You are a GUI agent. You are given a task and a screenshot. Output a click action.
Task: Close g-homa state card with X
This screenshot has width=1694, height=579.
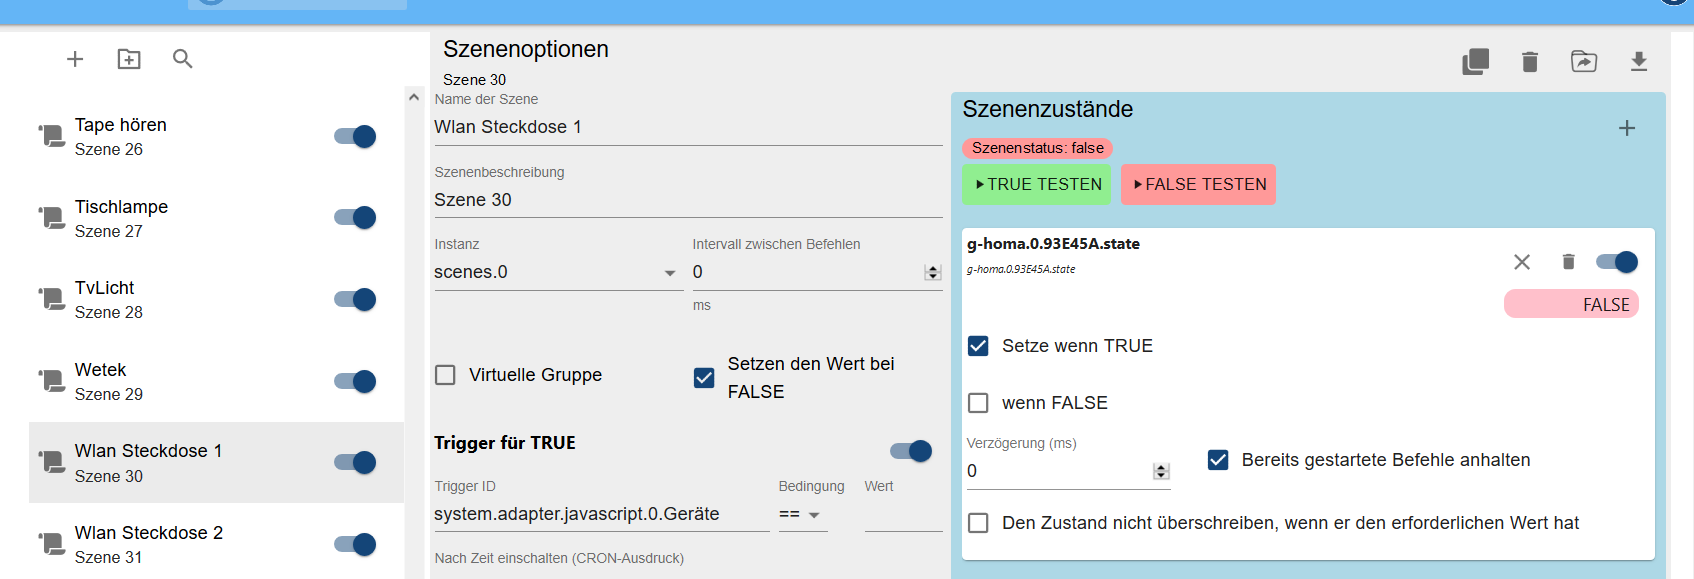tap(1522, 262)
